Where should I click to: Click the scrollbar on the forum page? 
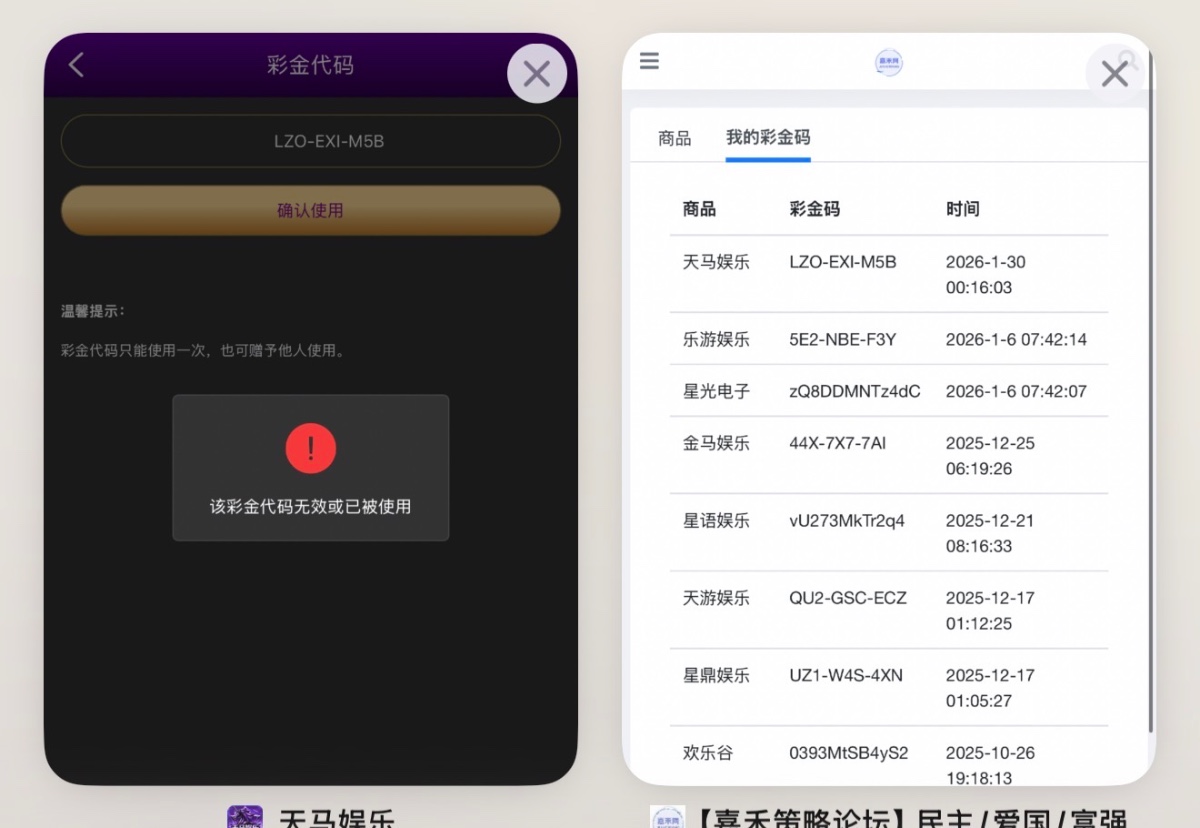[1150, 400]
